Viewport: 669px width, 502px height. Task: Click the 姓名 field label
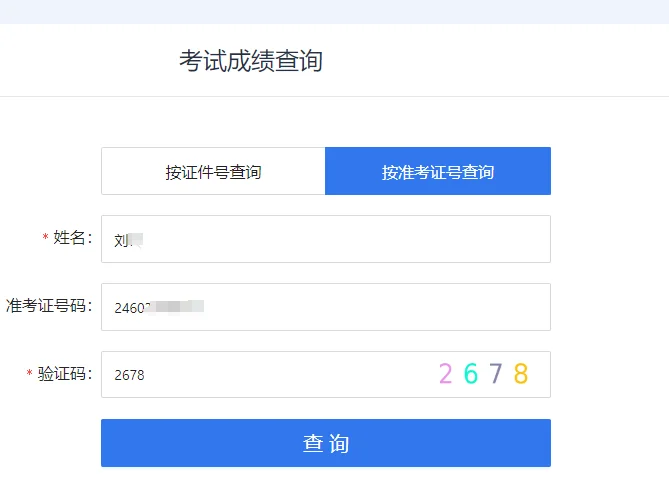tap(73, 238)
